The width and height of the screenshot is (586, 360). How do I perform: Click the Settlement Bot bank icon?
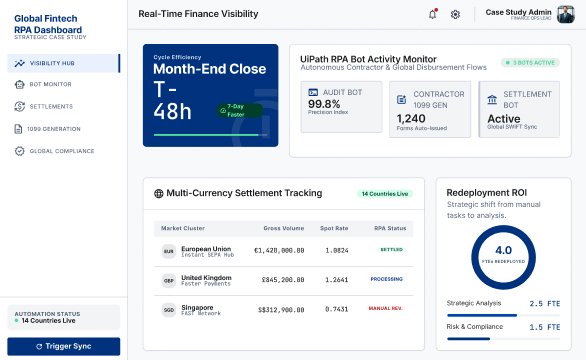click(x=492, y=99)
